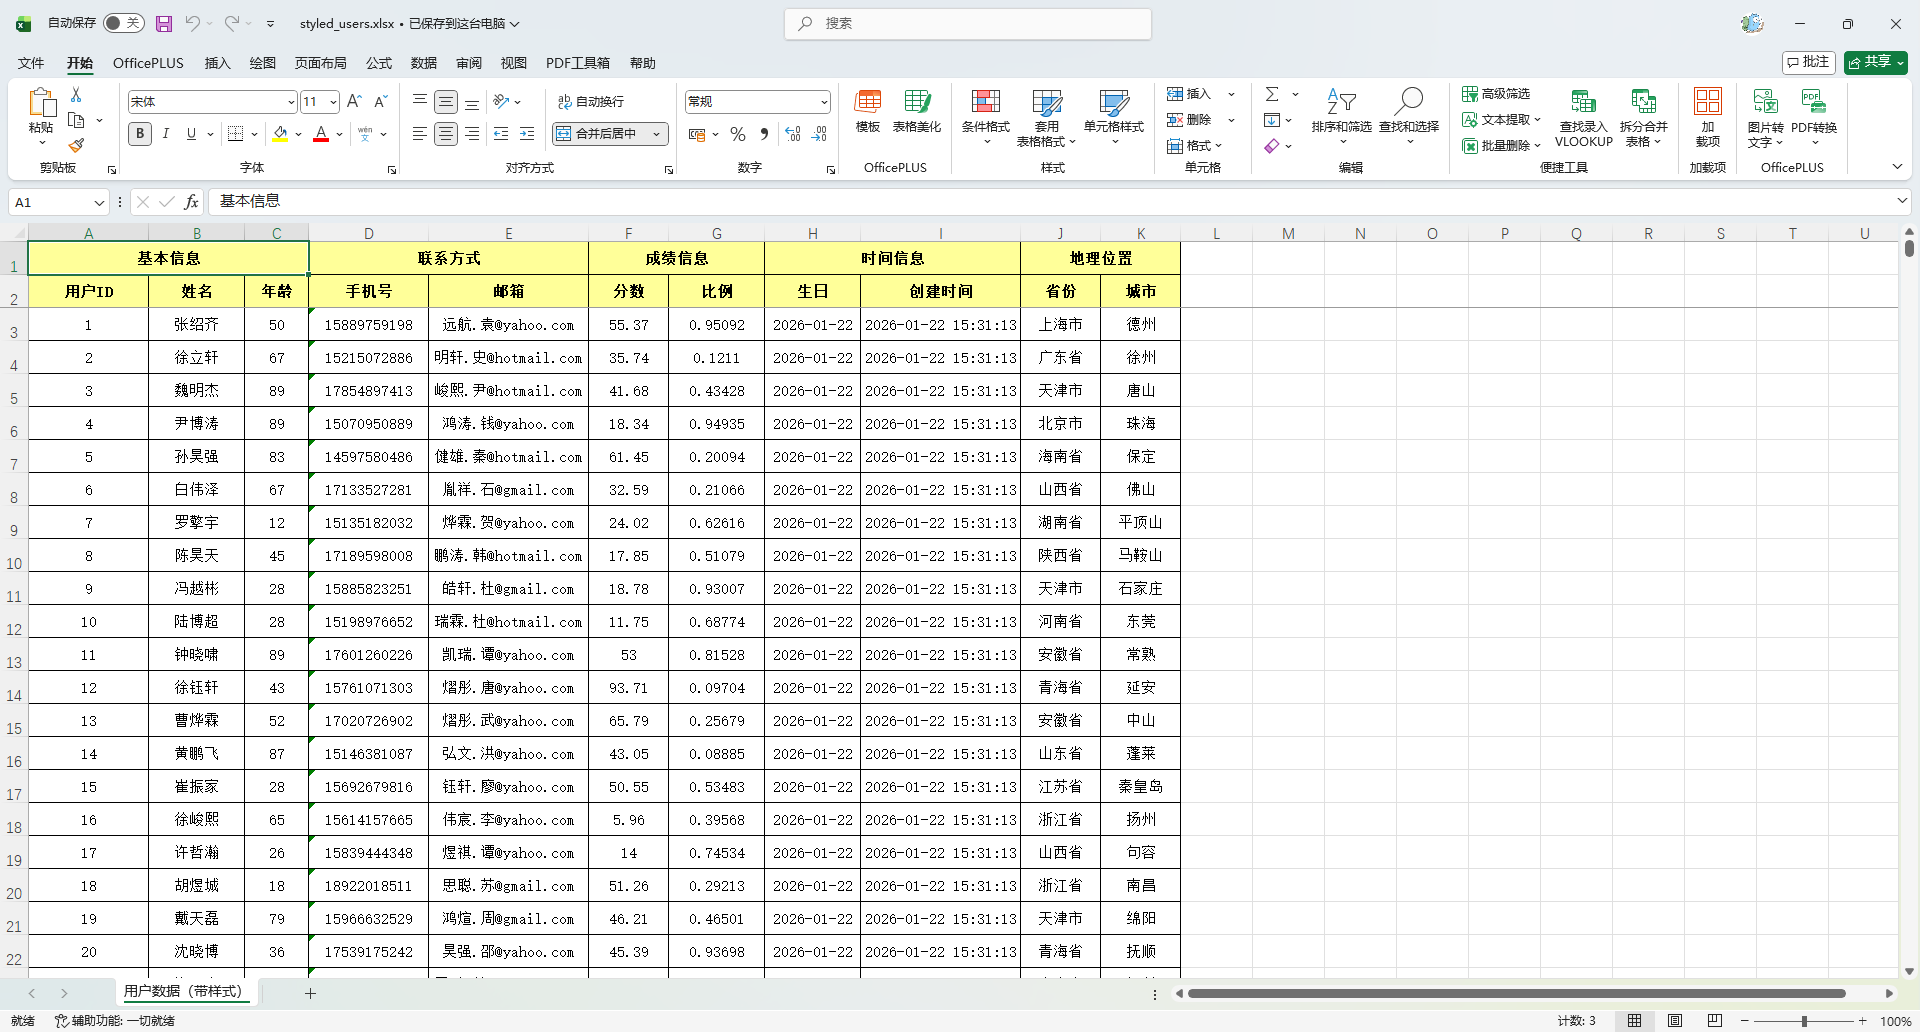
Task: Open the Name Box dropdown arrow
Action: [x=99, y=203]
